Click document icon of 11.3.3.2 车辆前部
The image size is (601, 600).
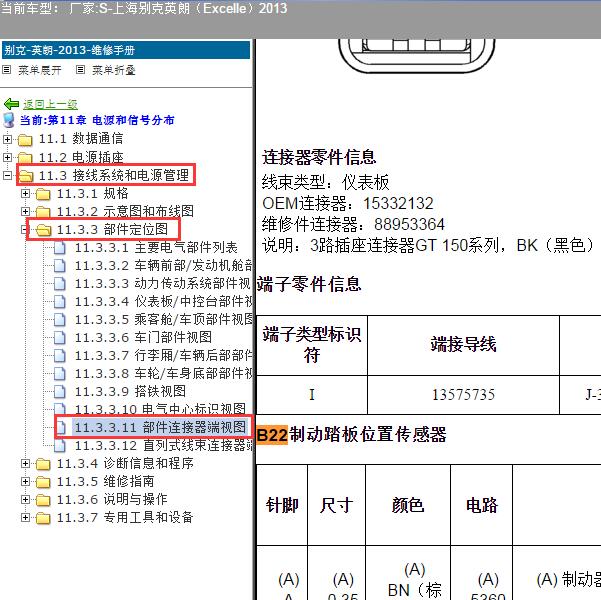(x=60, y=266)
